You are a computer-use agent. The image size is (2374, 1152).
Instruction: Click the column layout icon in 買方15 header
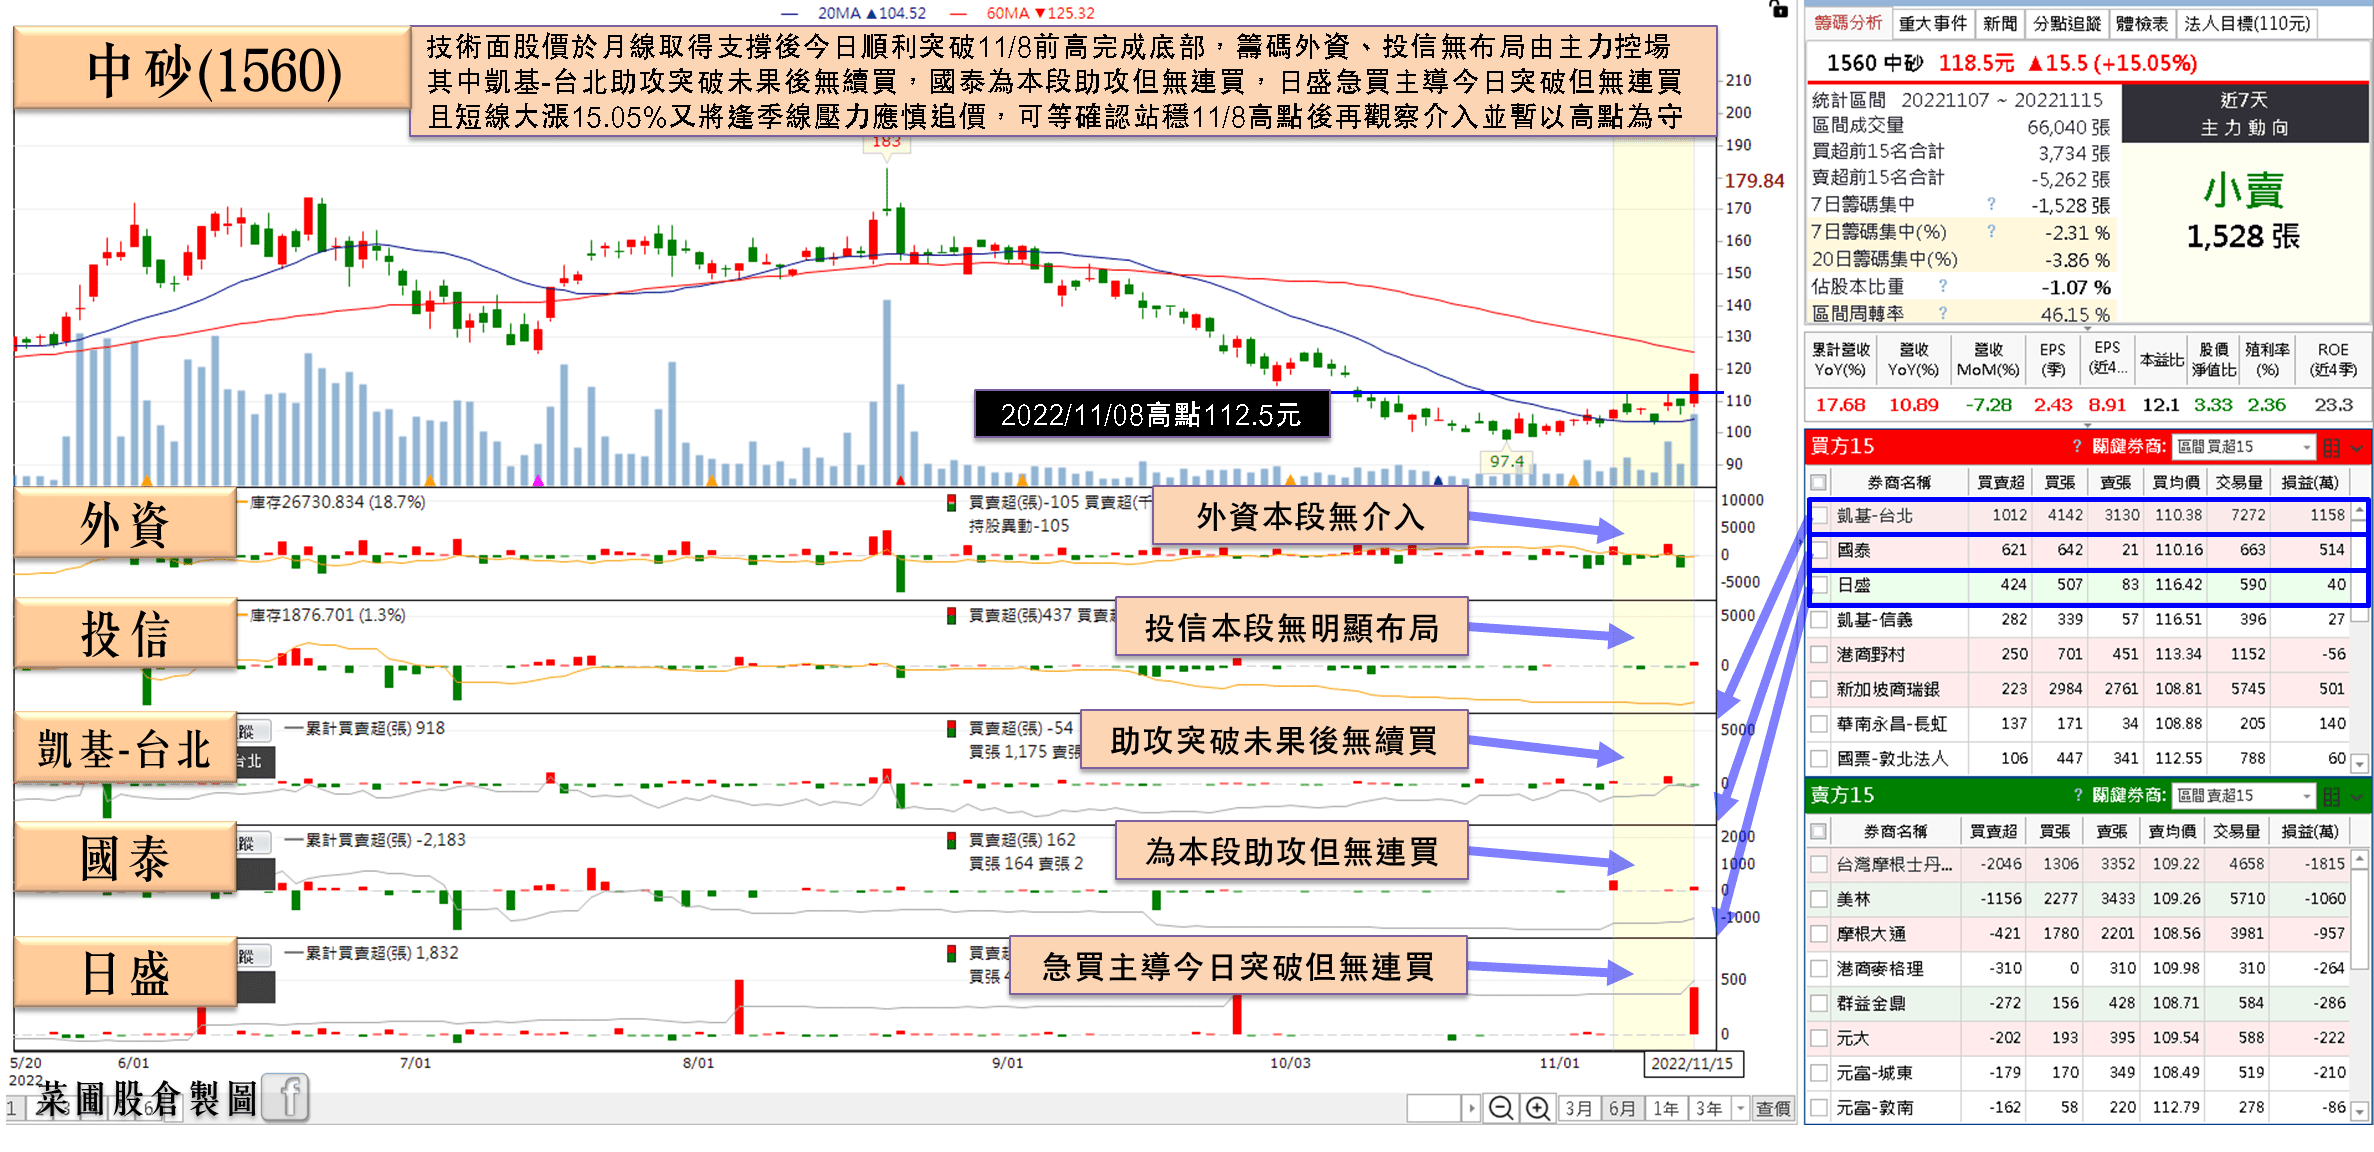click(x=2332, y=447)
